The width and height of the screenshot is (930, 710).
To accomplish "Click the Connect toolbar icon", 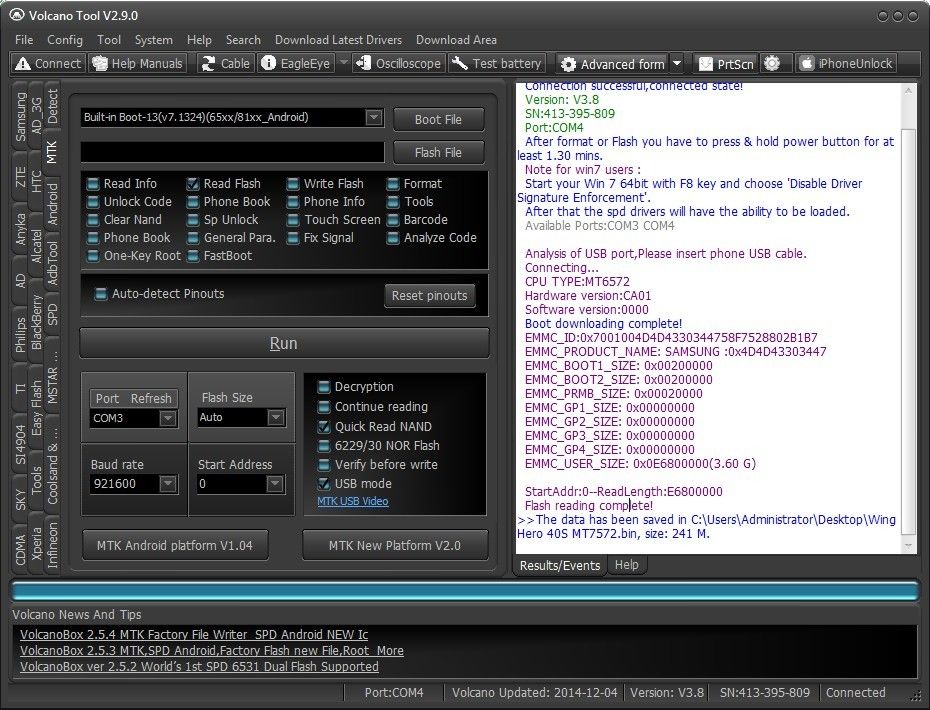I will (24, 64).
